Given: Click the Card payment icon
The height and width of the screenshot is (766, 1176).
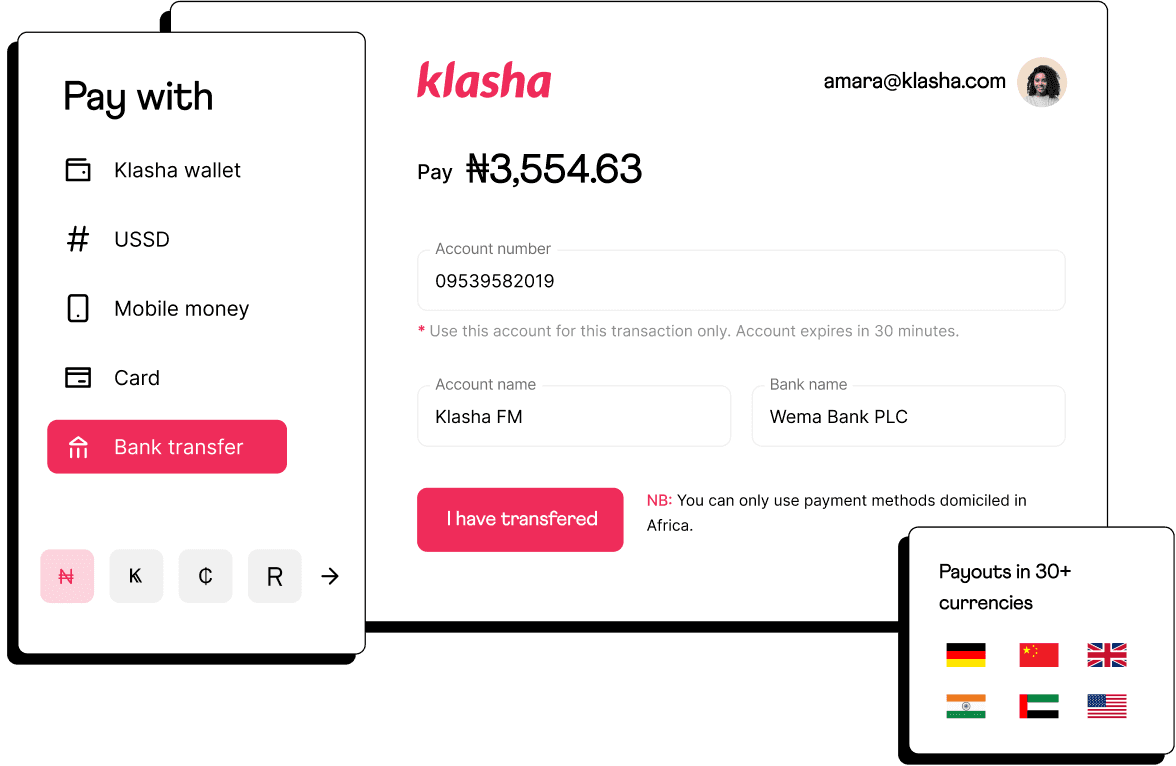Looking at the screenshot, I should point(78,378).
